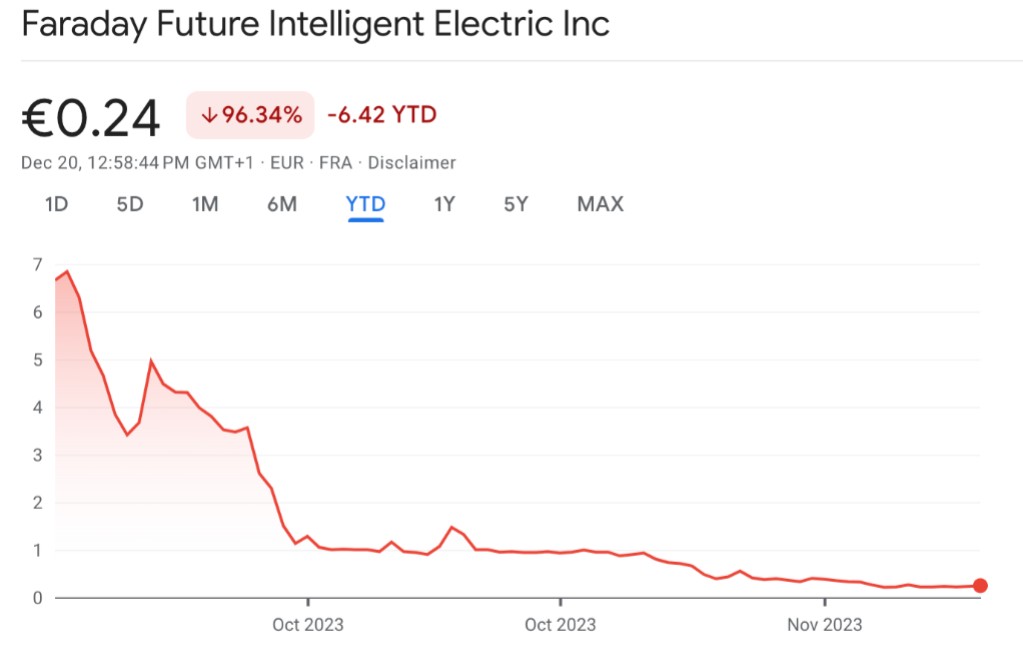1023x657 pixels.
Task: Click the 96.34% change badge
Action: pos(251,115)
